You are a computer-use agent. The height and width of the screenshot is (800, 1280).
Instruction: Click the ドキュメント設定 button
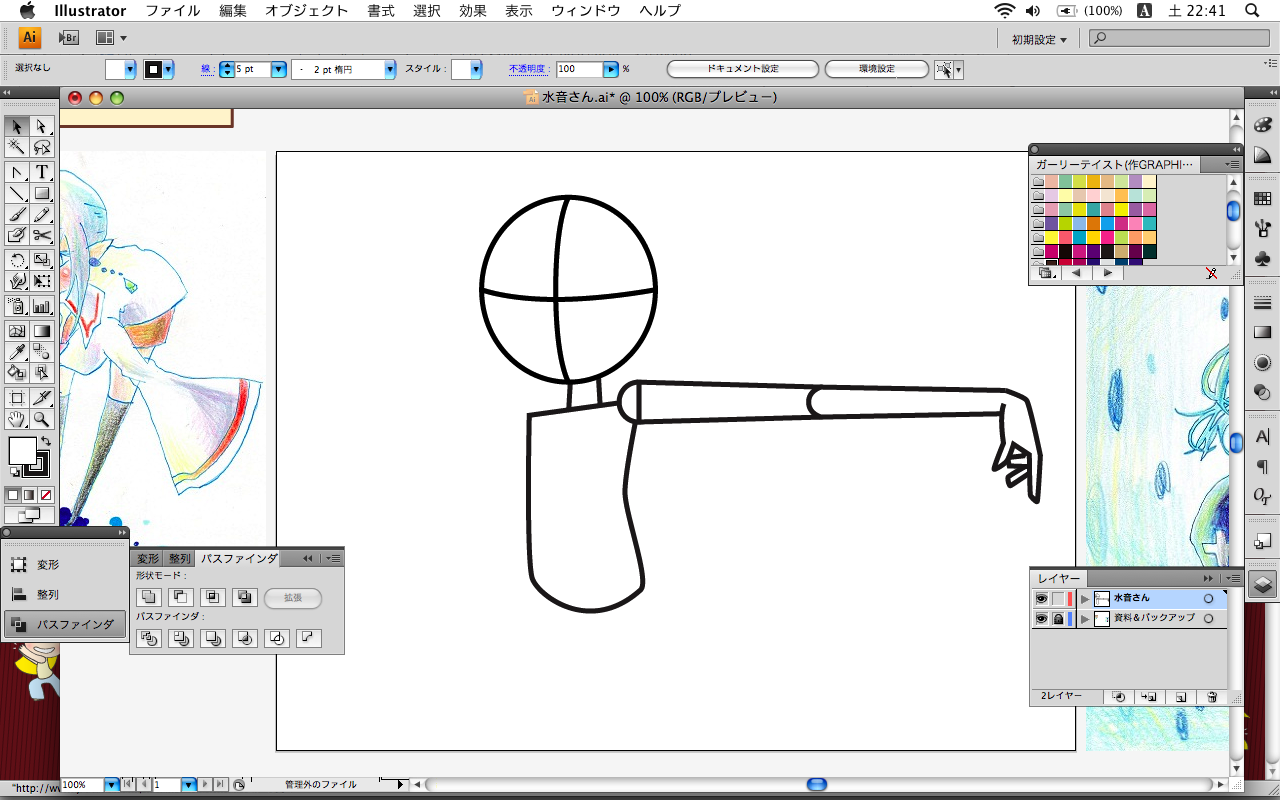click(742, 69)
